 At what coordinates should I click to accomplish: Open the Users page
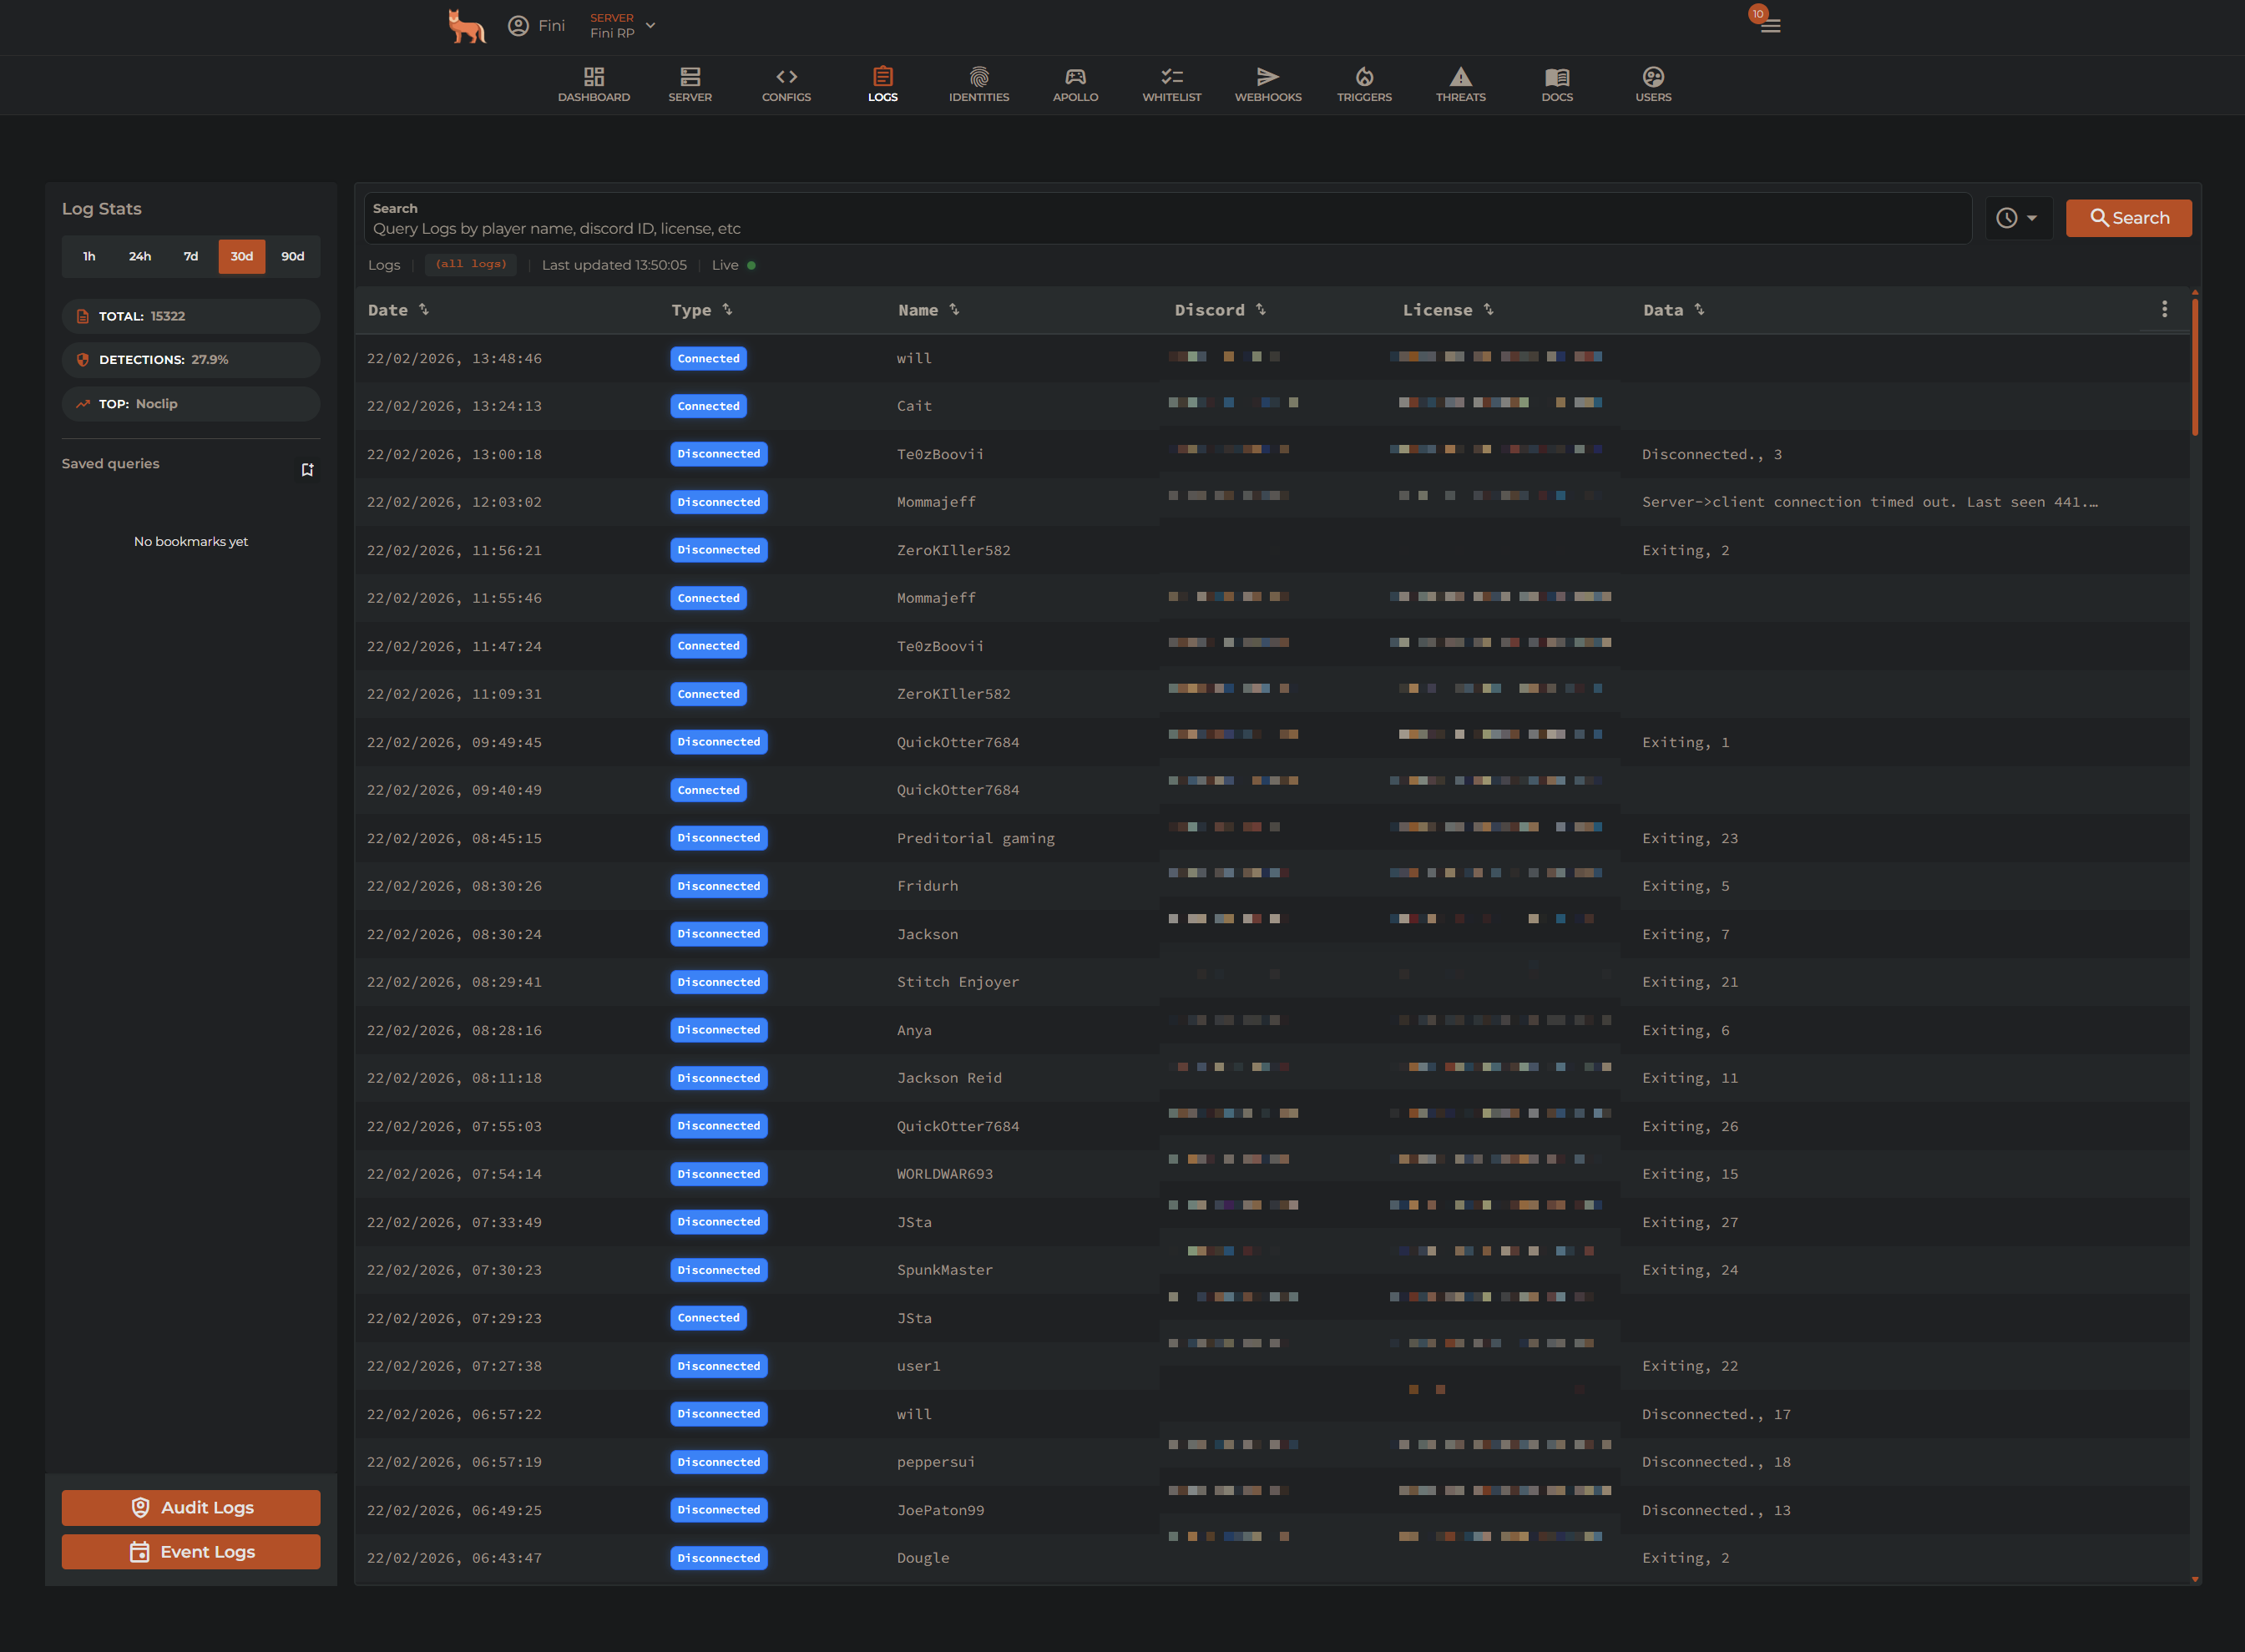pos(1652,85)
